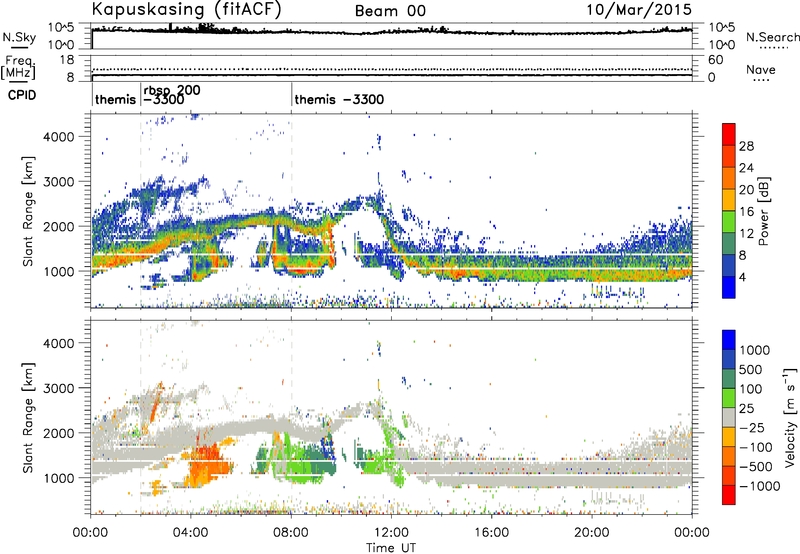Select the 100 tick on velocity color bar
This screenshot has height=554, width=800.
point(751,389)
